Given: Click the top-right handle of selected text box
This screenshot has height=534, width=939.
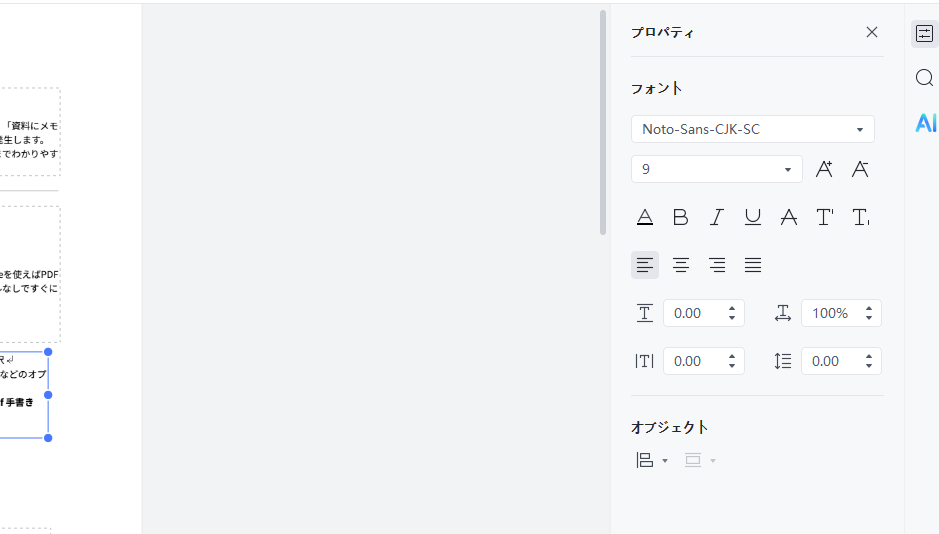Looking at the screenshot, I should (x=49, y=352).
